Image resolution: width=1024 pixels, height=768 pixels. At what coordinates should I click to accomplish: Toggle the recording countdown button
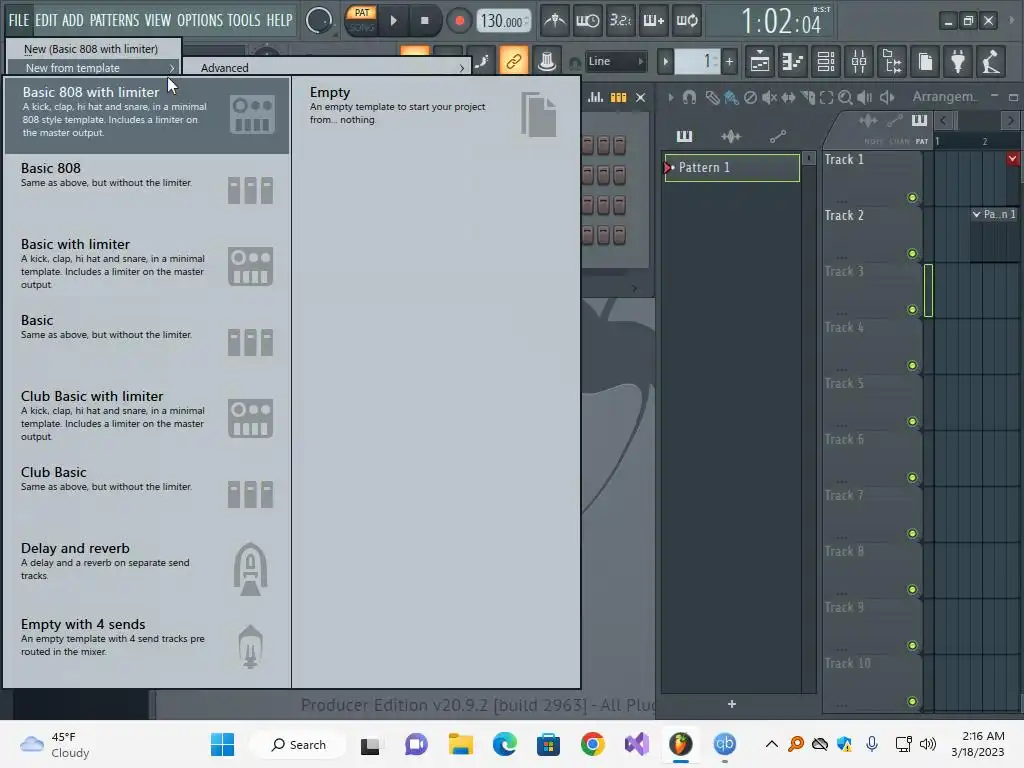620,21
